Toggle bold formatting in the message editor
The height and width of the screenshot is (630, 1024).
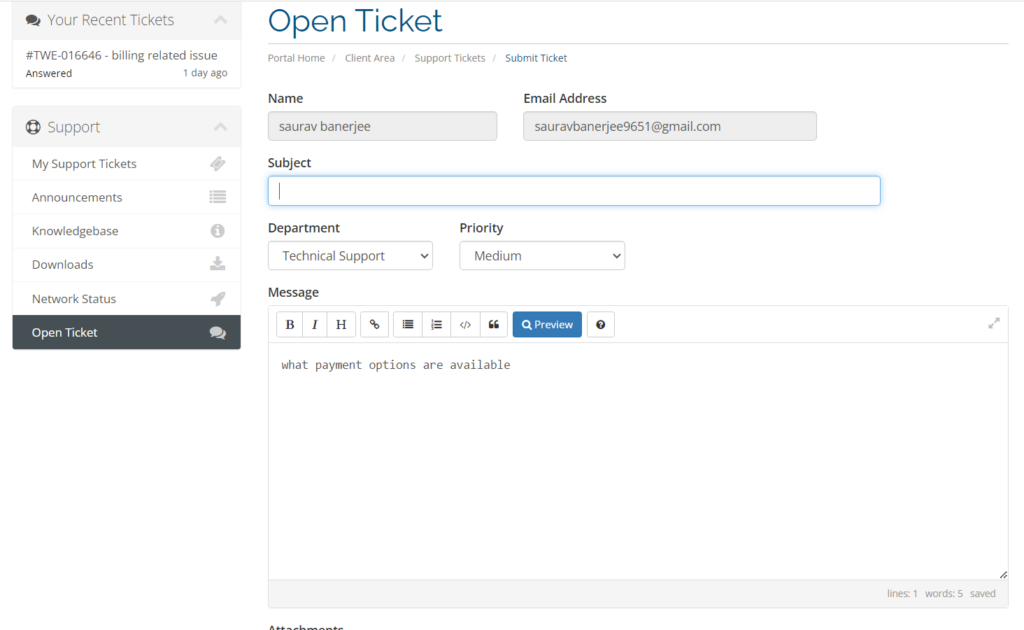coord(289,324)
